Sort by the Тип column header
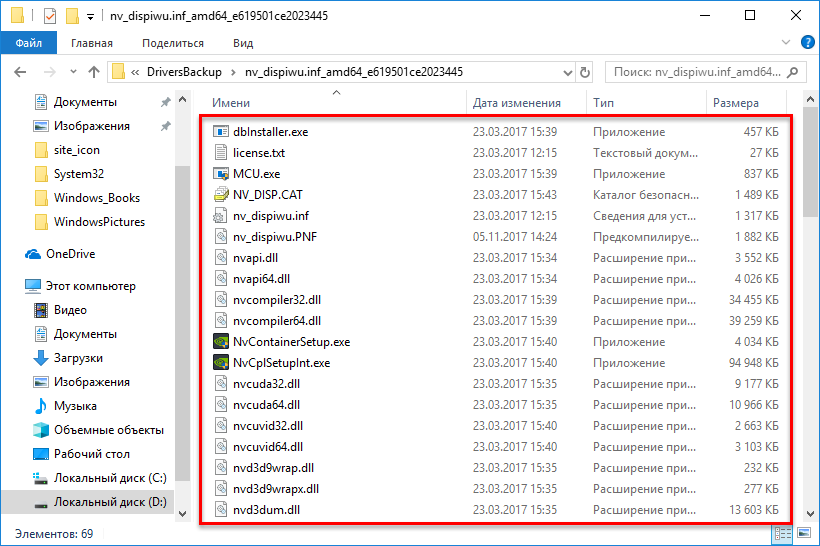Screen dimensions: 820x546 603,103
